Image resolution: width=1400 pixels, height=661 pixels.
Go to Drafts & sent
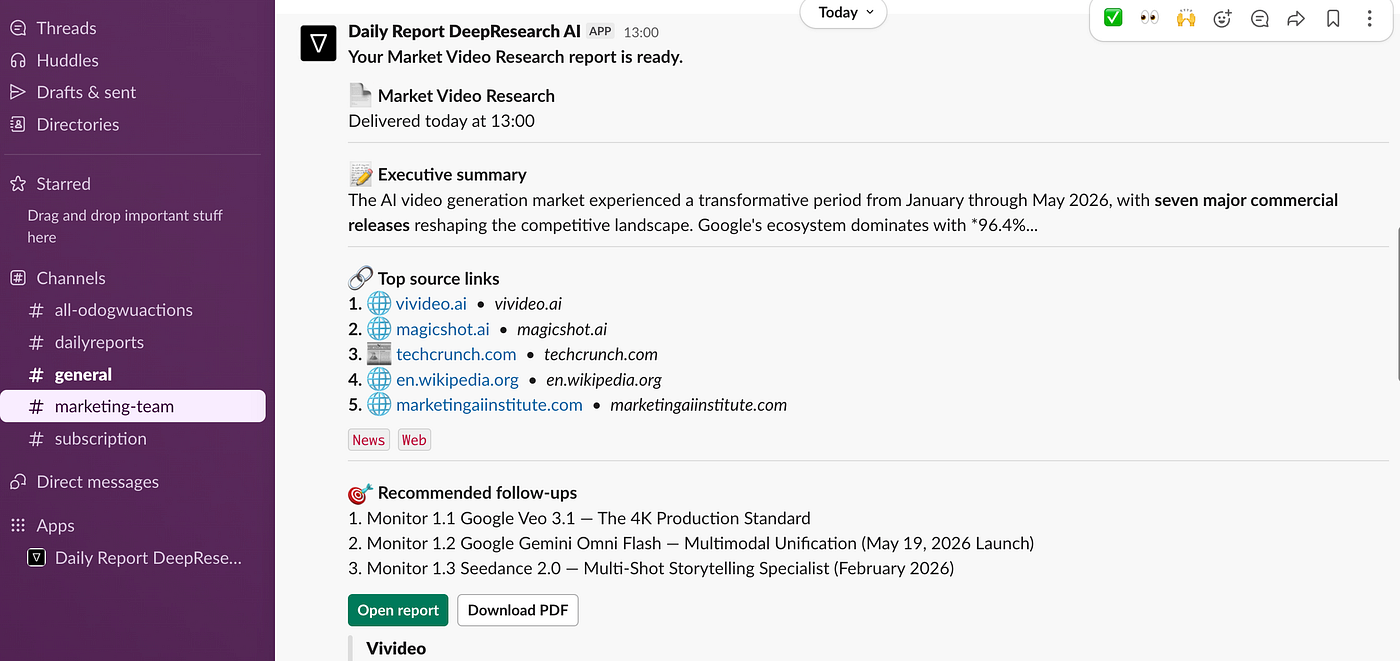[x=86, y=92]
